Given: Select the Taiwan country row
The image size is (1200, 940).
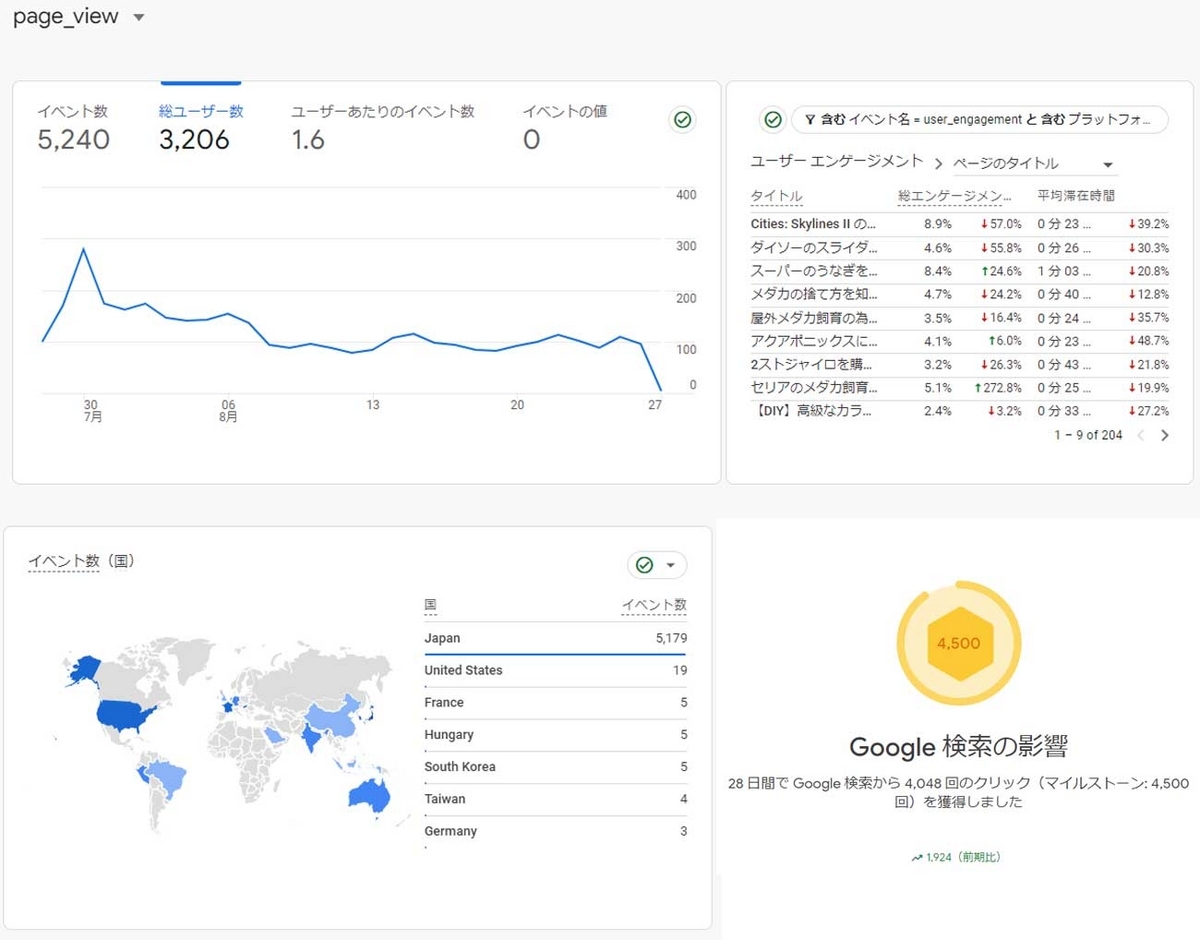Looking at the screenshot, I should pyautogui.click(x=555, y=799).
